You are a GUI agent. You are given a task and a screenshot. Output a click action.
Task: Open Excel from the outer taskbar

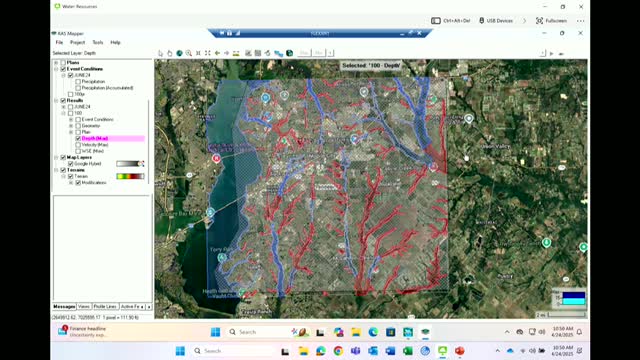pyautogui.click(x=407, y=351)
